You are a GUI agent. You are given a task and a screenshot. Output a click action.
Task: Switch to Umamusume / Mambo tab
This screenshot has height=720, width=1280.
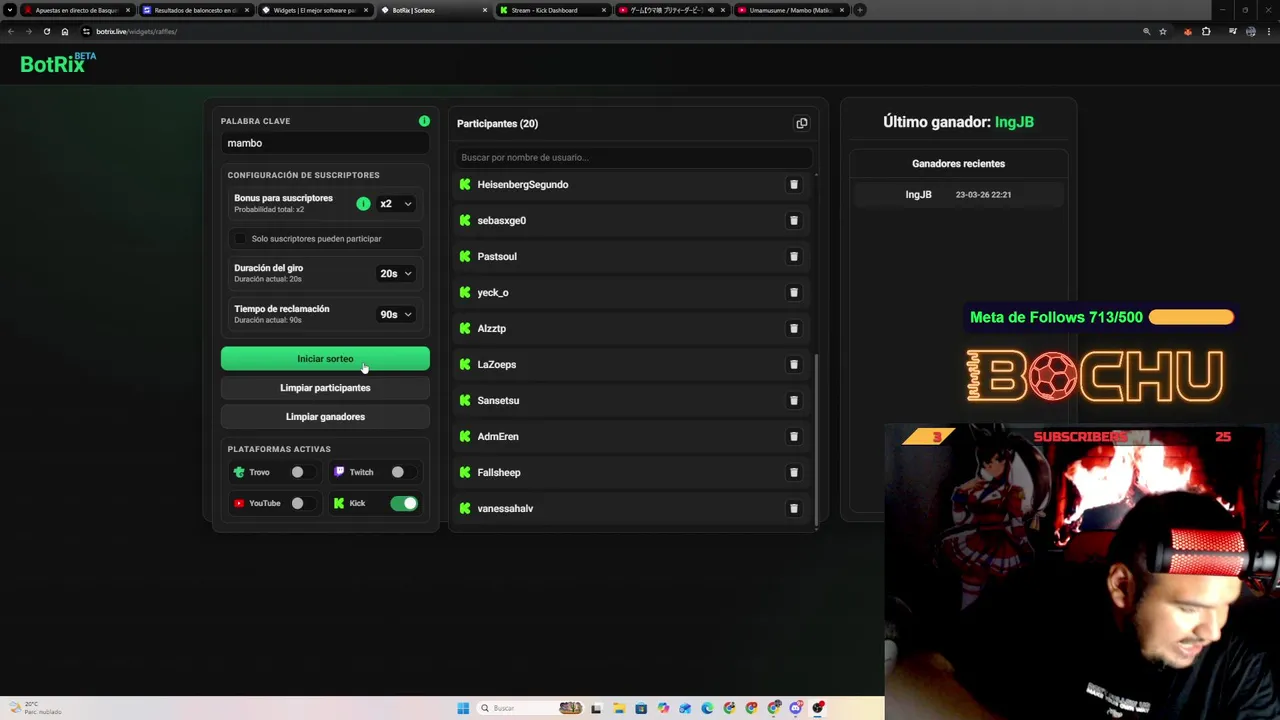tap(791, 10)
